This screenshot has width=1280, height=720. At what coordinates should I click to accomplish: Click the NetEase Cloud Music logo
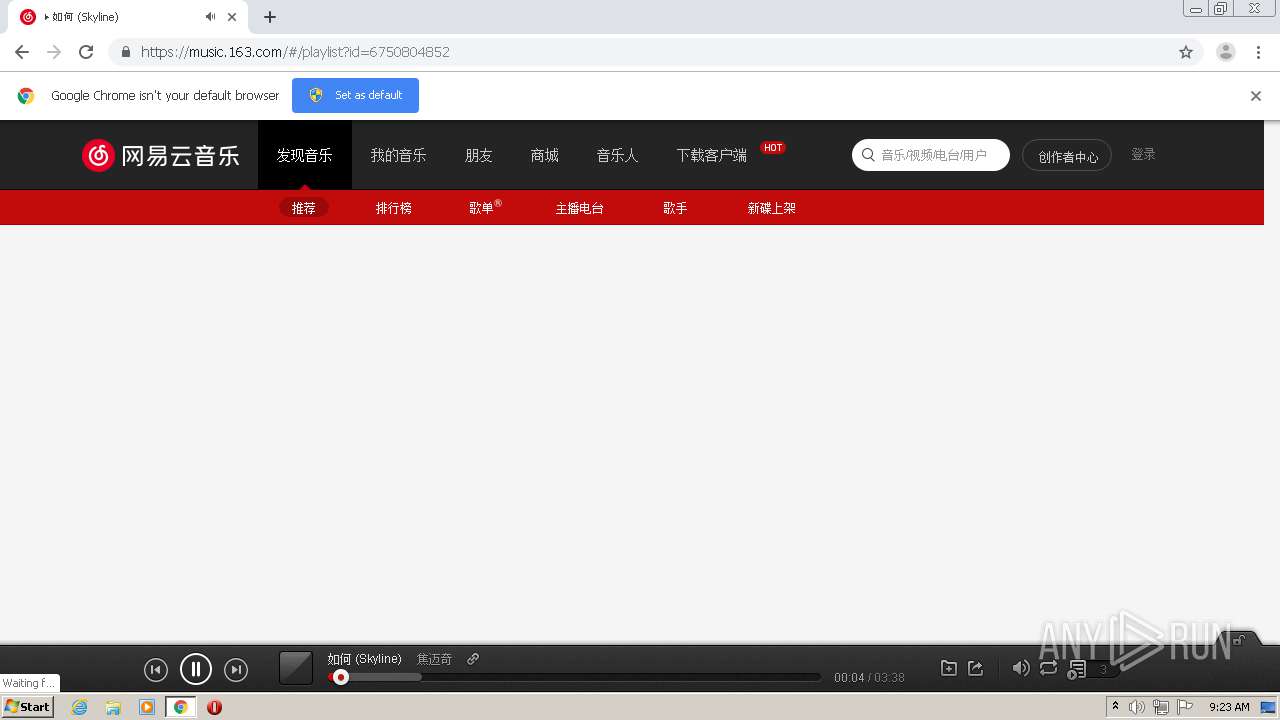click(161, 155)
